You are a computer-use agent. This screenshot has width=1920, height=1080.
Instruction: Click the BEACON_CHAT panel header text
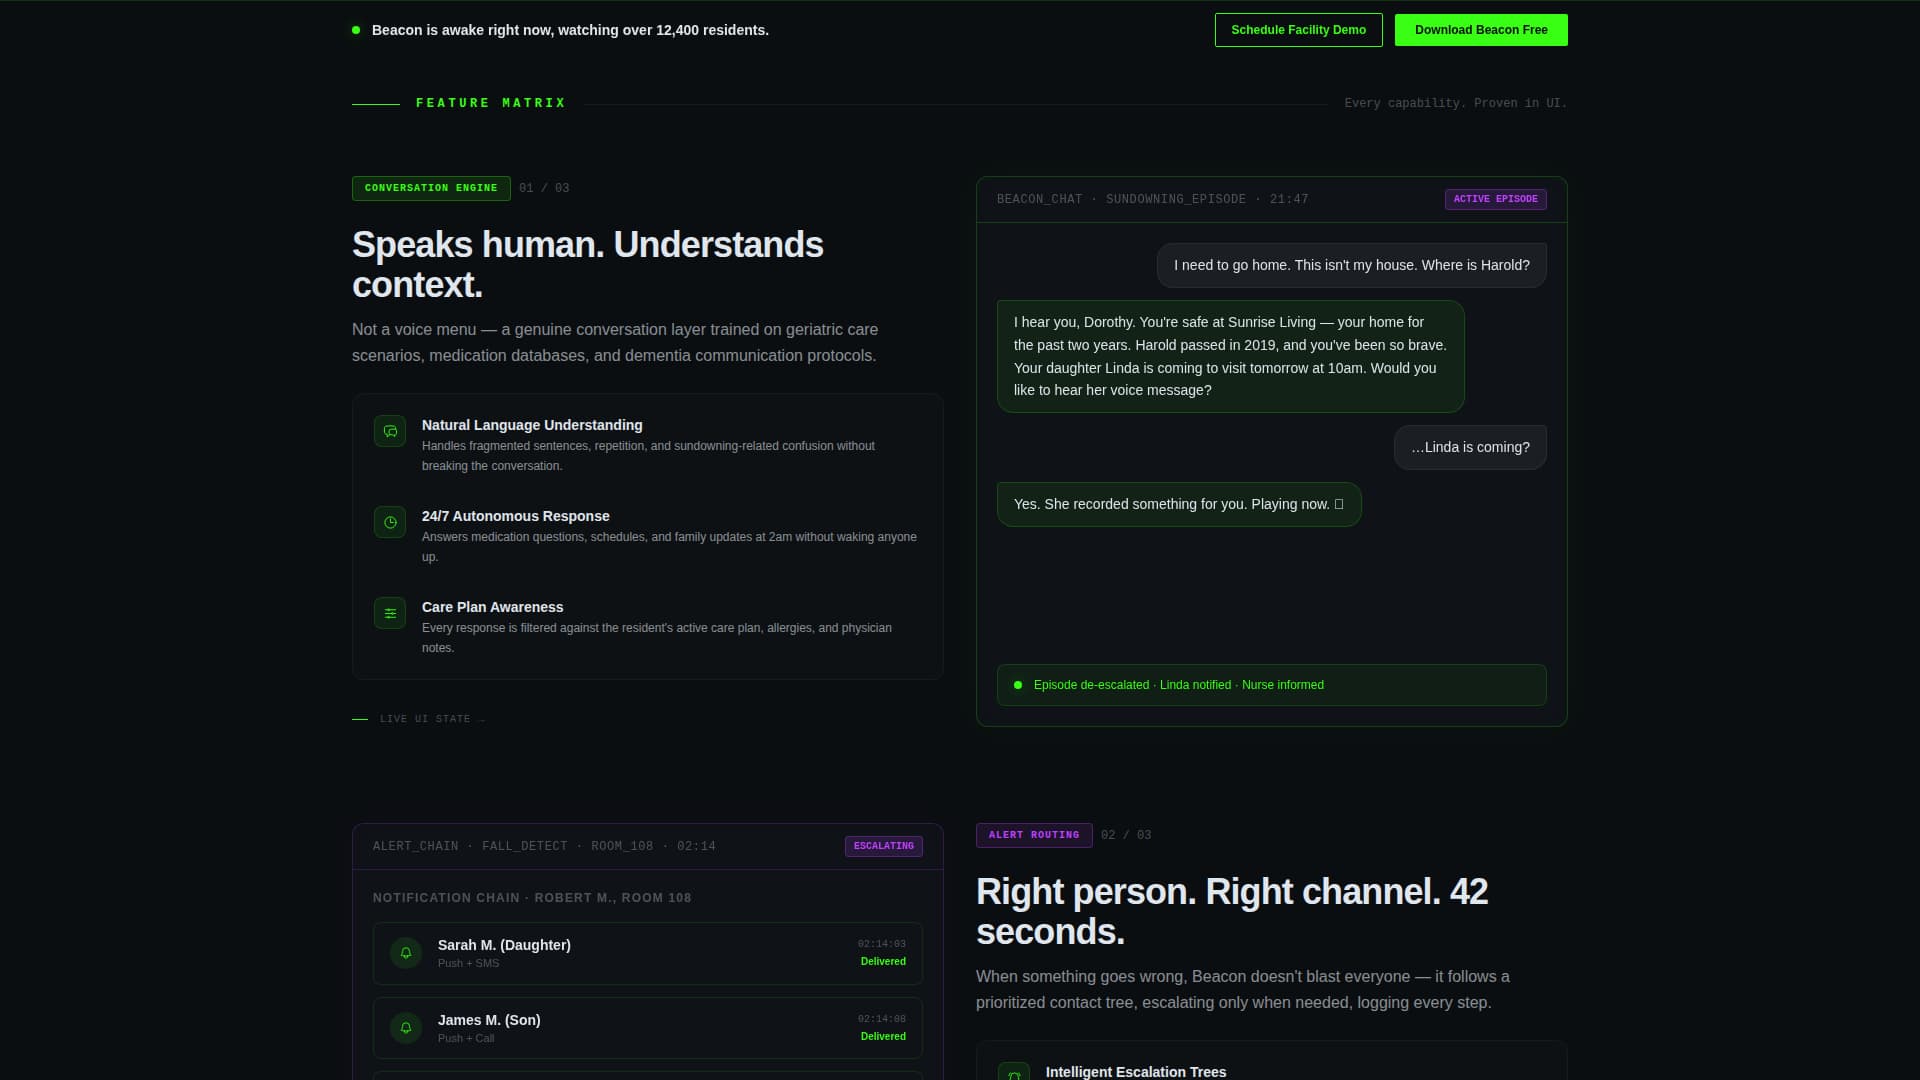pyautogui.click(x=1153, y=199)
